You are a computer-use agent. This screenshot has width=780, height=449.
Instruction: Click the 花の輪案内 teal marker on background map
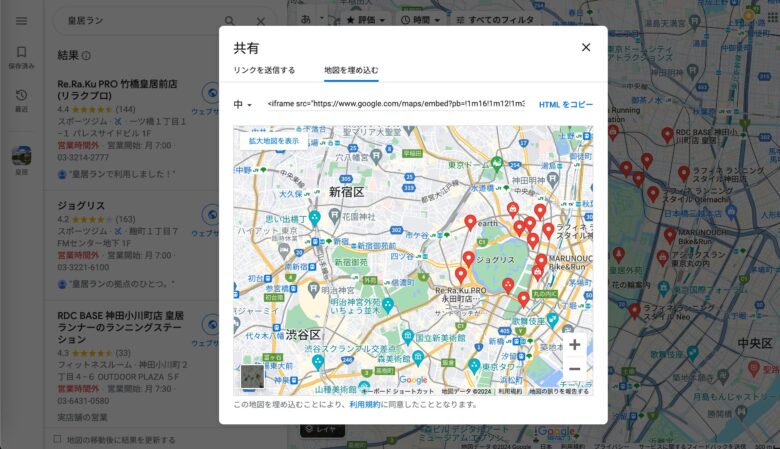(663, 287)
